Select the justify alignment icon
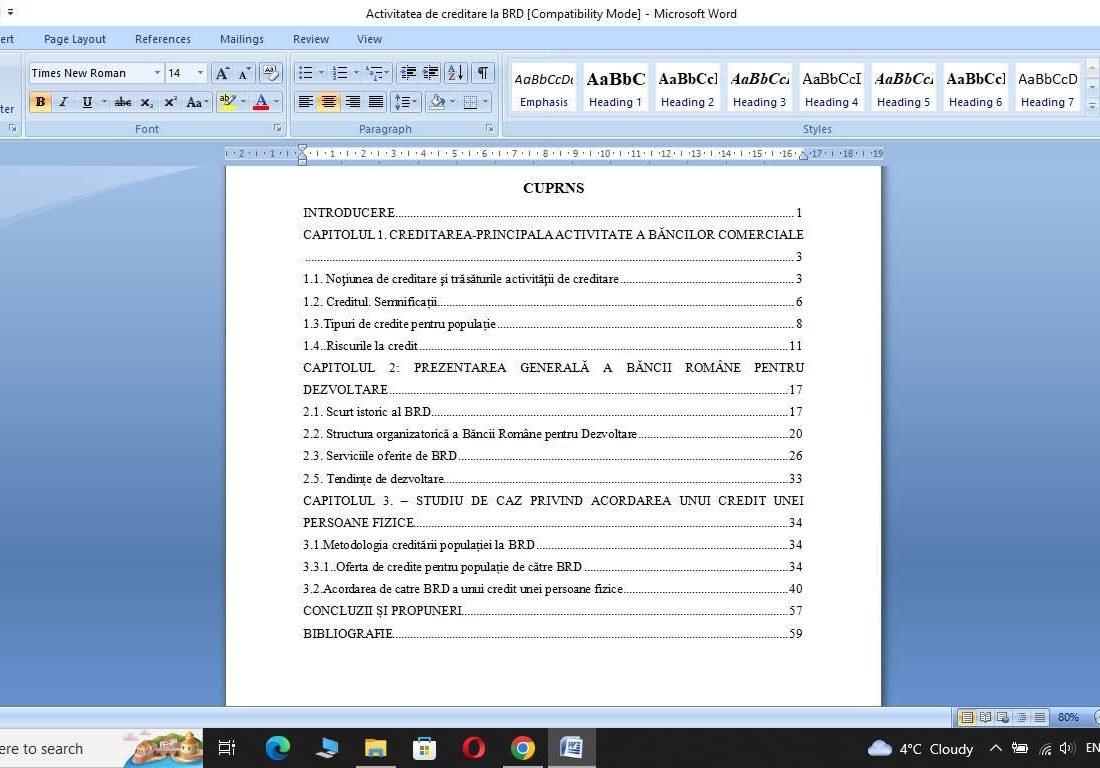Image resolution: width=1100 pixels, height=768 pixels. point(377,101)
